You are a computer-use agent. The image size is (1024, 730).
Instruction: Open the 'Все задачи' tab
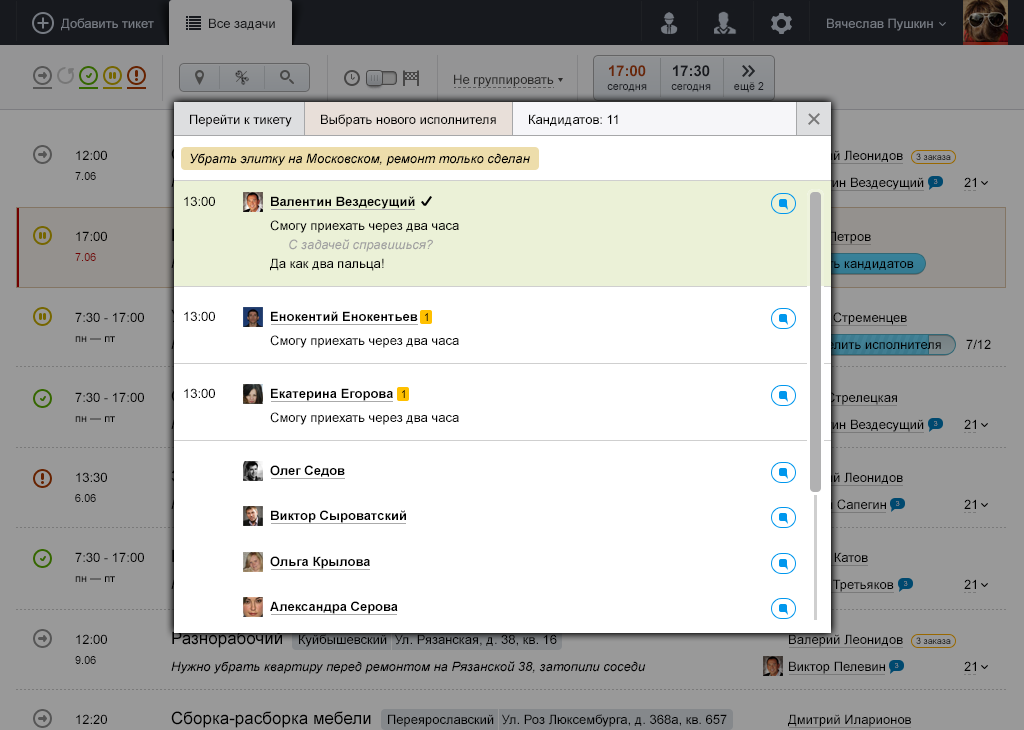231,23
